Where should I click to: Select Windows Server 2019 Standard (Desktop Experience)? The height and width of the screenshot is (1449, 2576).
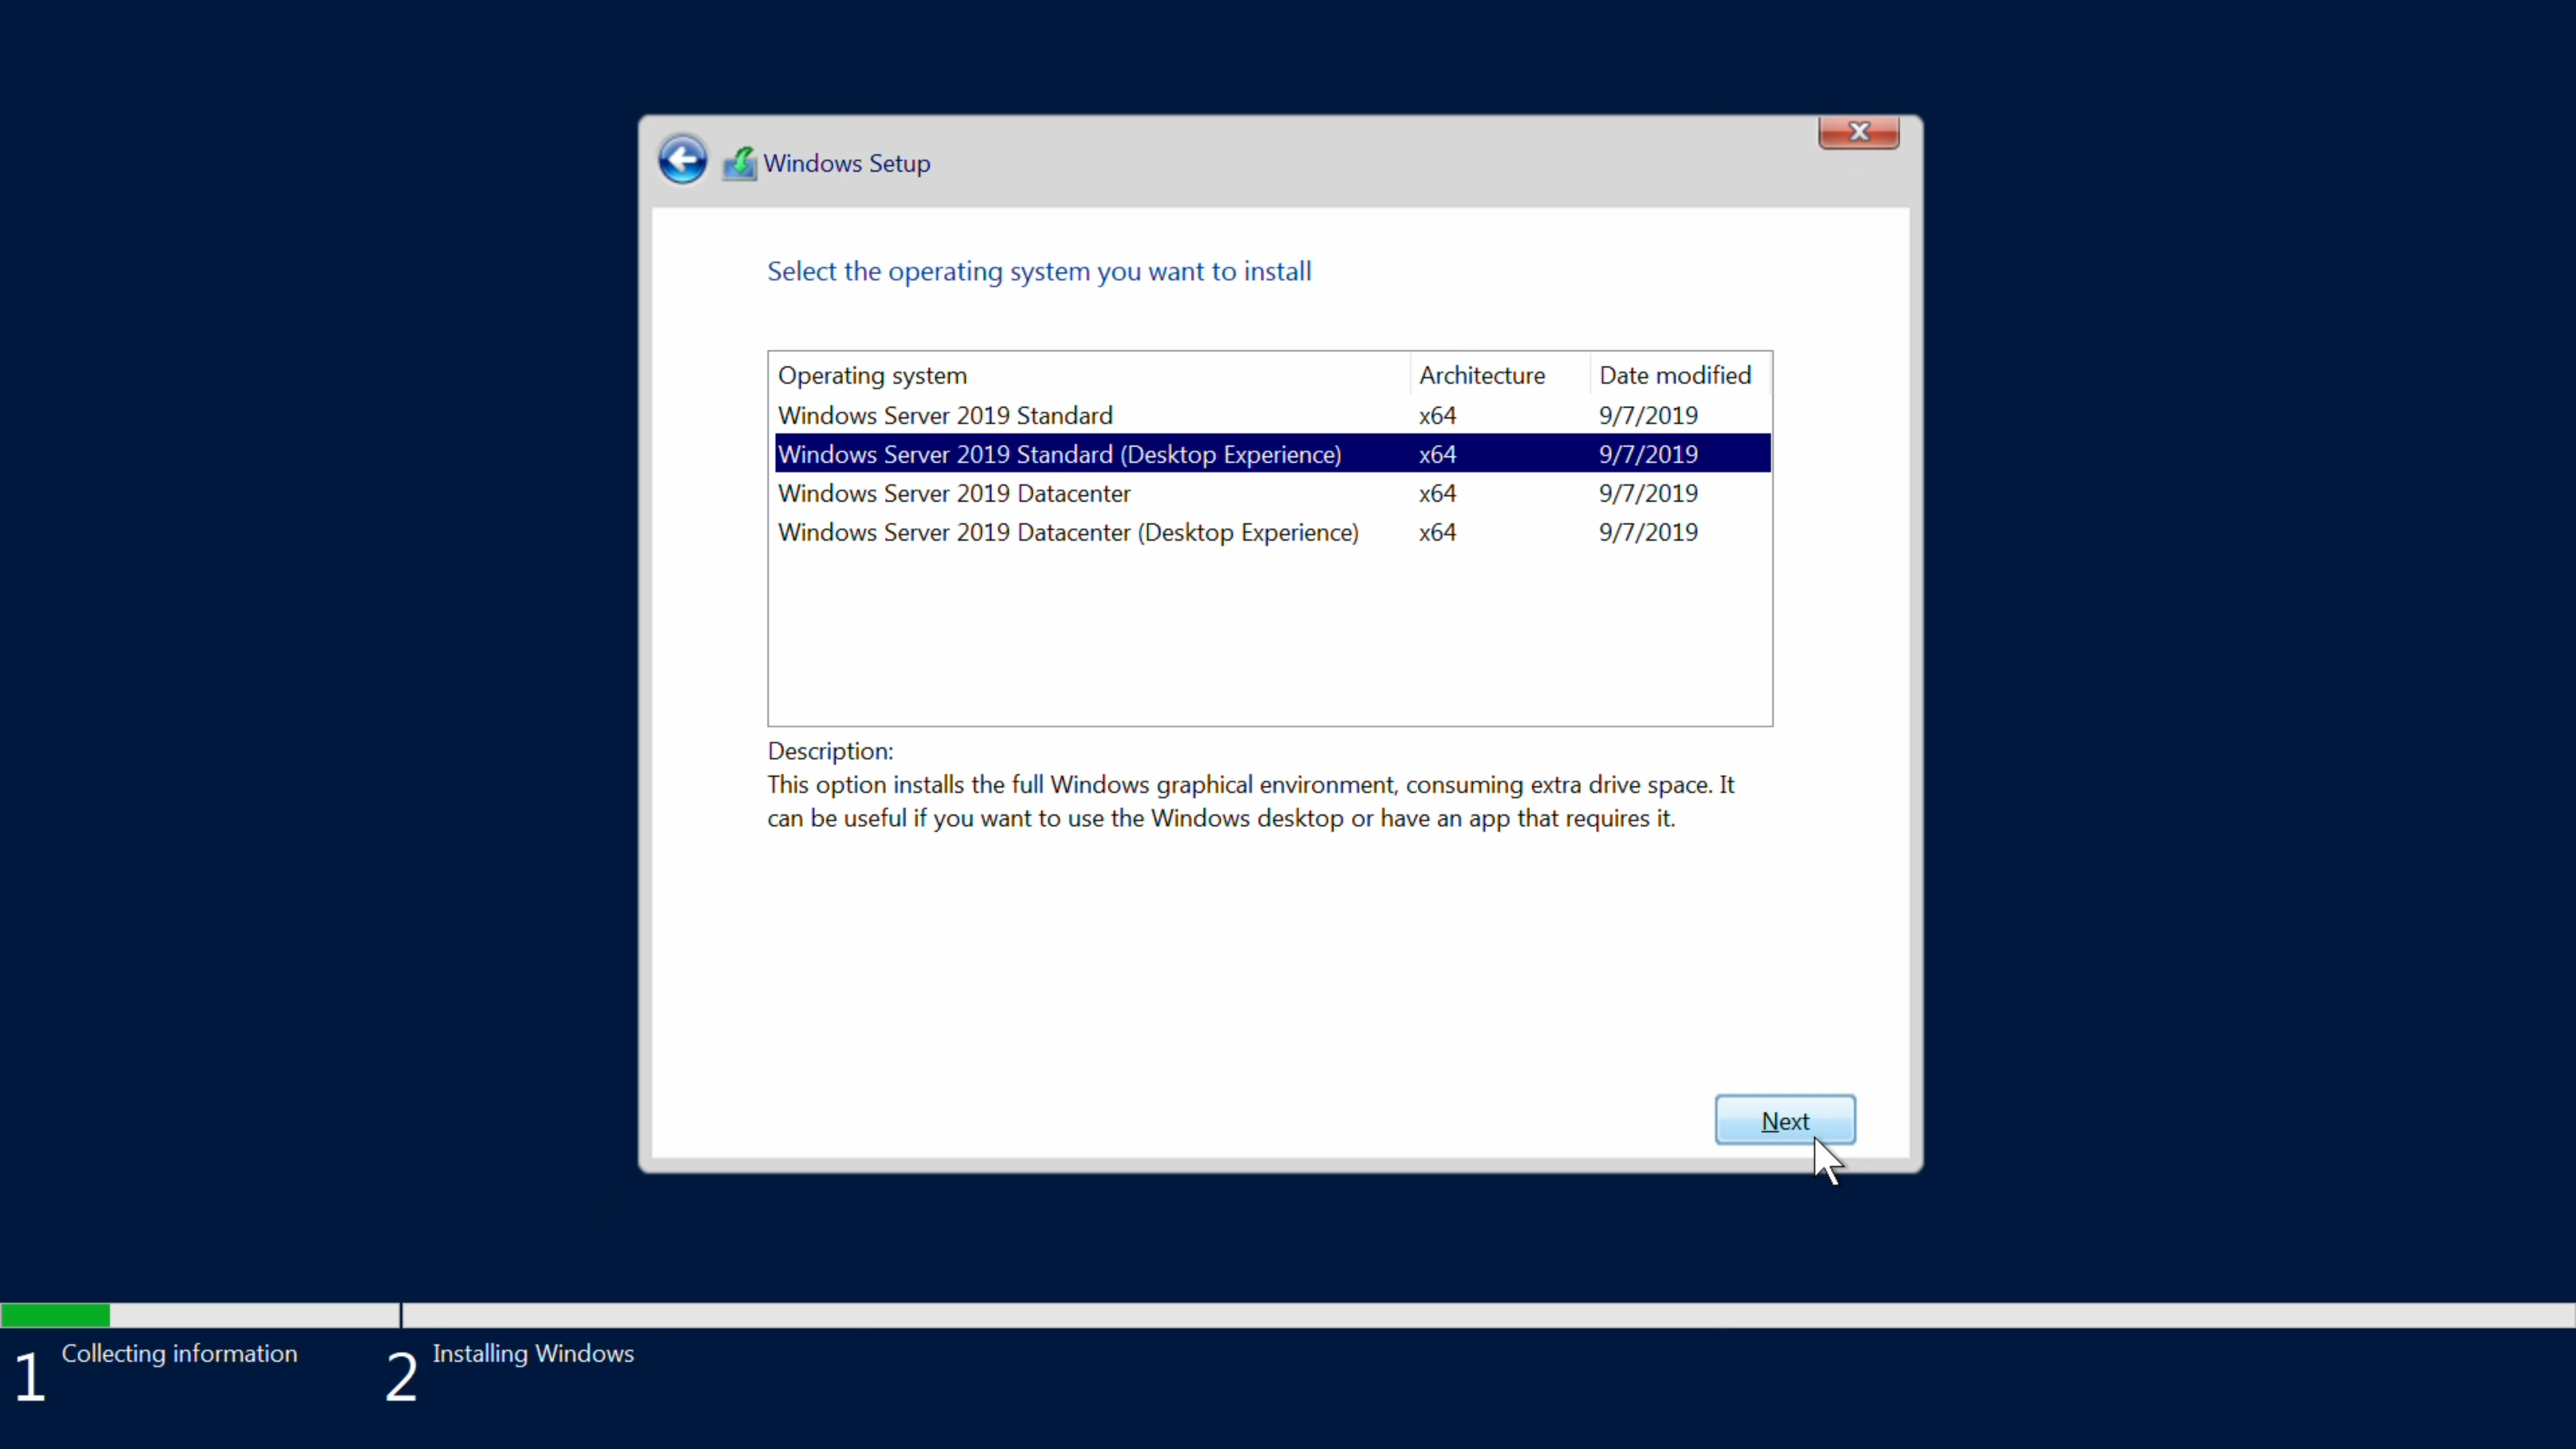pos(1272,454)
